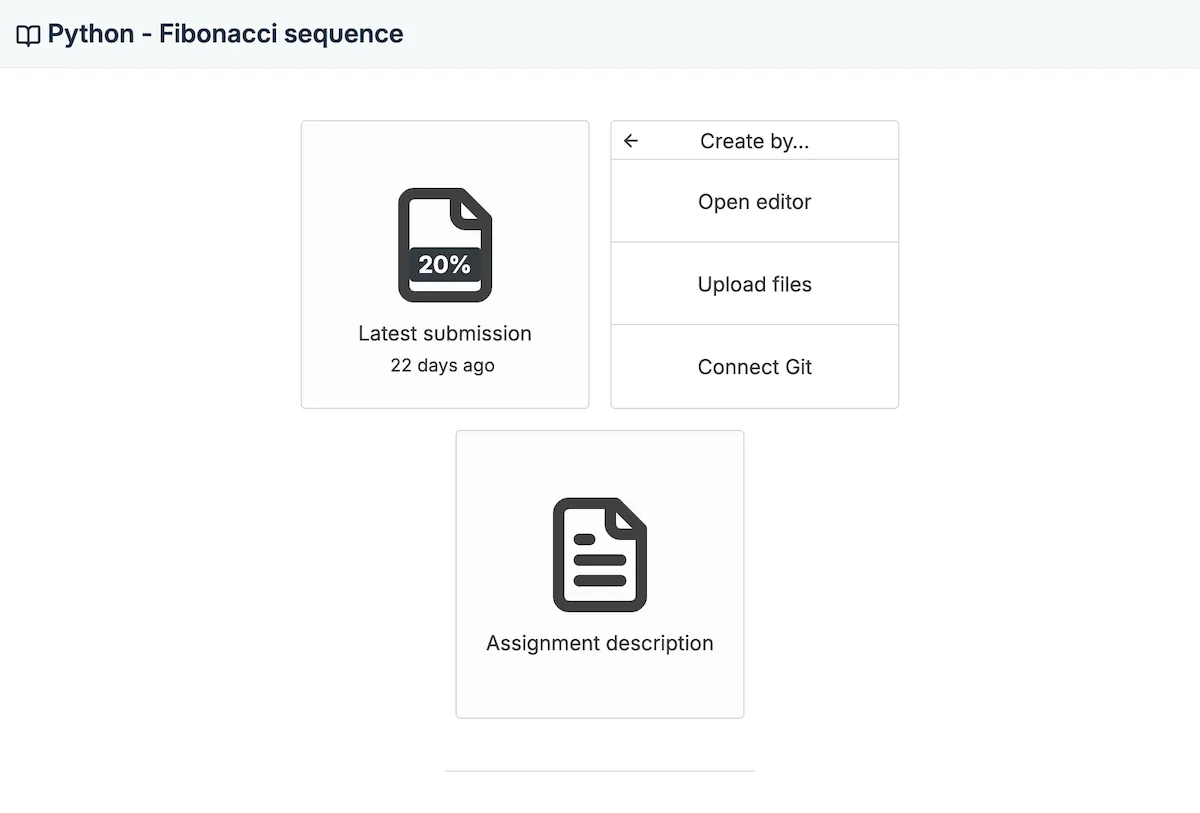Image resolution: width=1200 pixels, height=813 pixels.
Task: Click the open-book icon beside the assignment title
Action: 28,33
